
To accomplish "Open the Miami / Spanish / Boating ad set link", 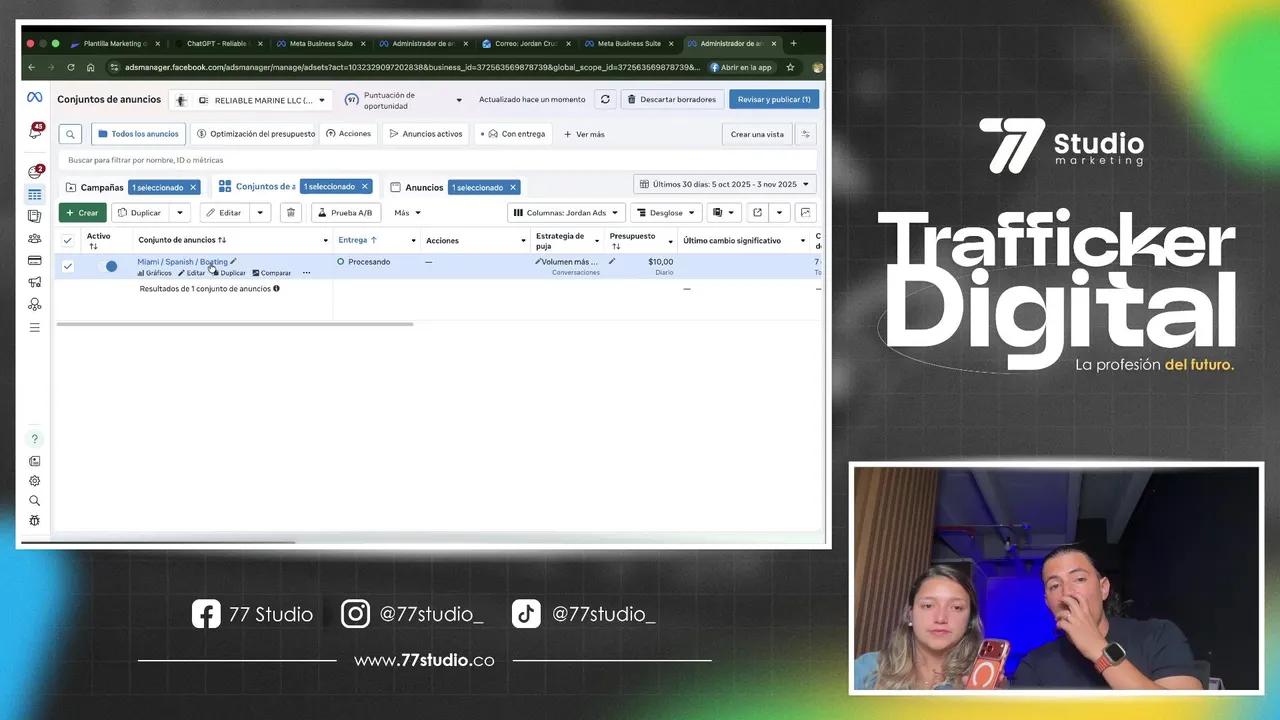I will click(x=182, y=261).
